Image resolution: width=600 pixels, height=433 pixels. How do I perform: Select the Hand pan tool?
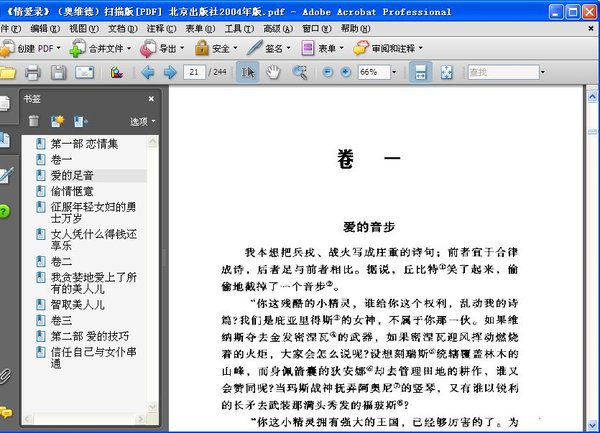271,73
